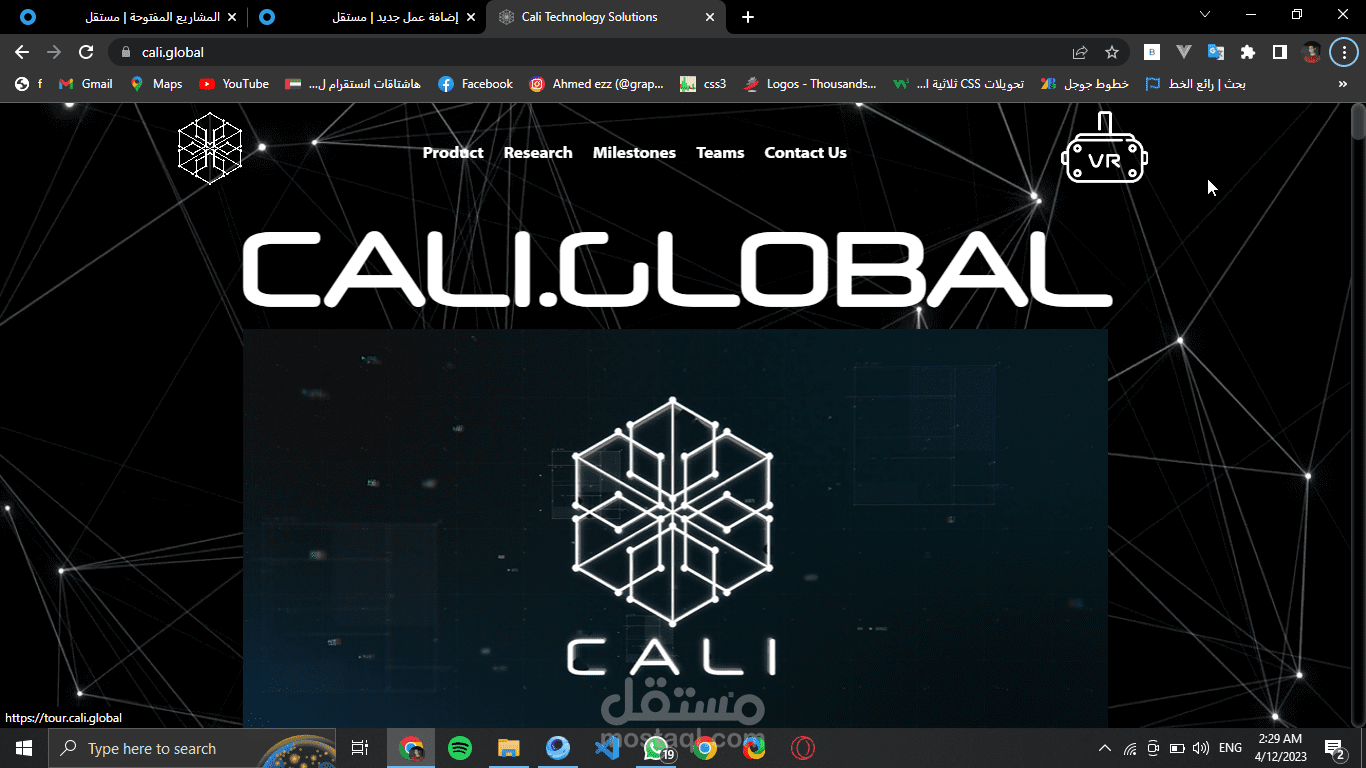The height and width of the screenshot is (768, 1366).
Task: Open the Logos - Thousands bookmark
Action: (x=810, y=84)
